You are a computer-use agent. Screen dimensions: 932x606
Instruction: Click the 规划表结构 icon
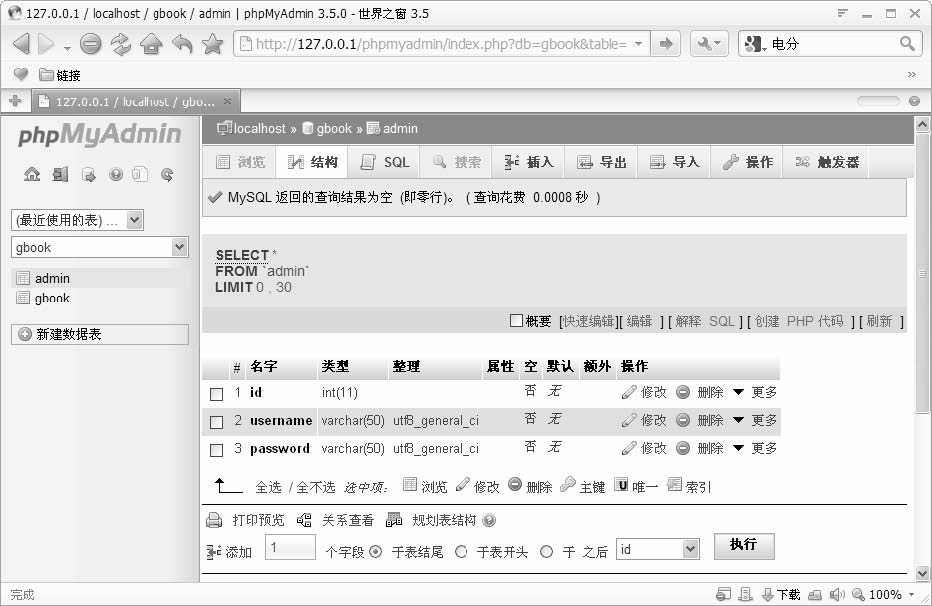(x=394, y=520)
